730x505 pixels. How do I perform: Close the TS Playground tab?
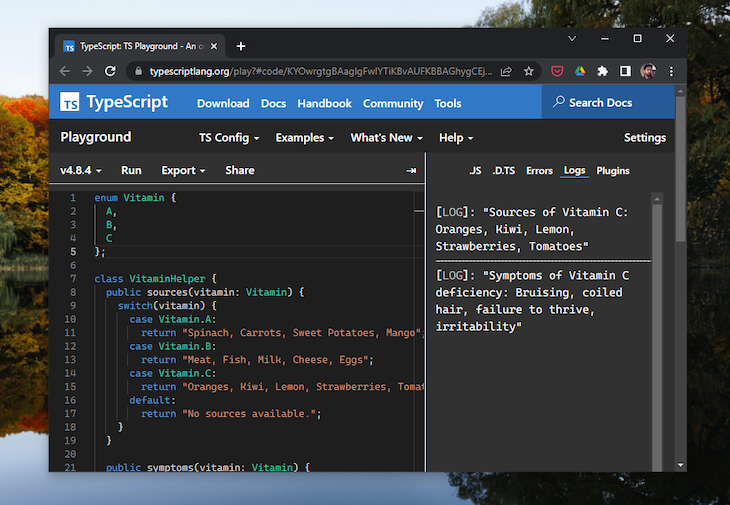[x=214, y=46]
